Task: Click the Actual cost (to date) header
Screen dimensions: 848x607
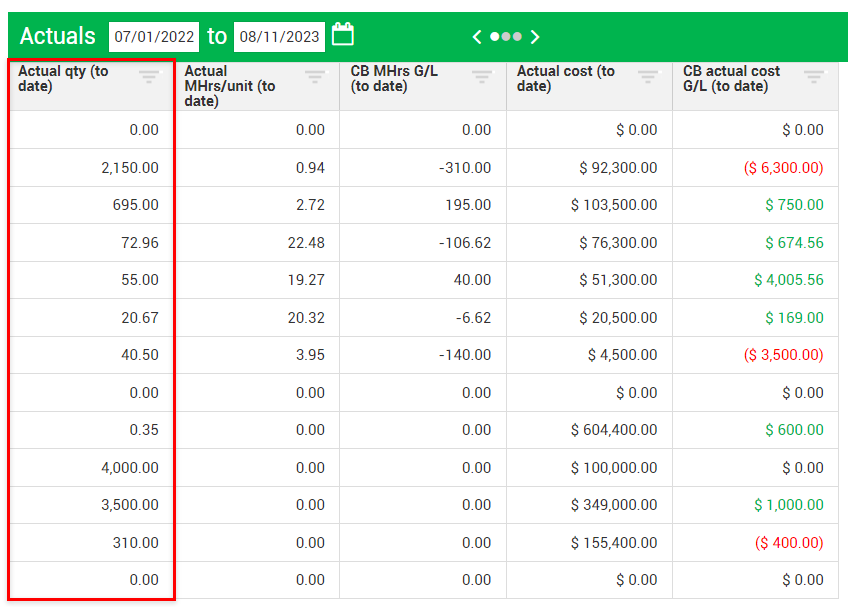Action: (566, 79)
